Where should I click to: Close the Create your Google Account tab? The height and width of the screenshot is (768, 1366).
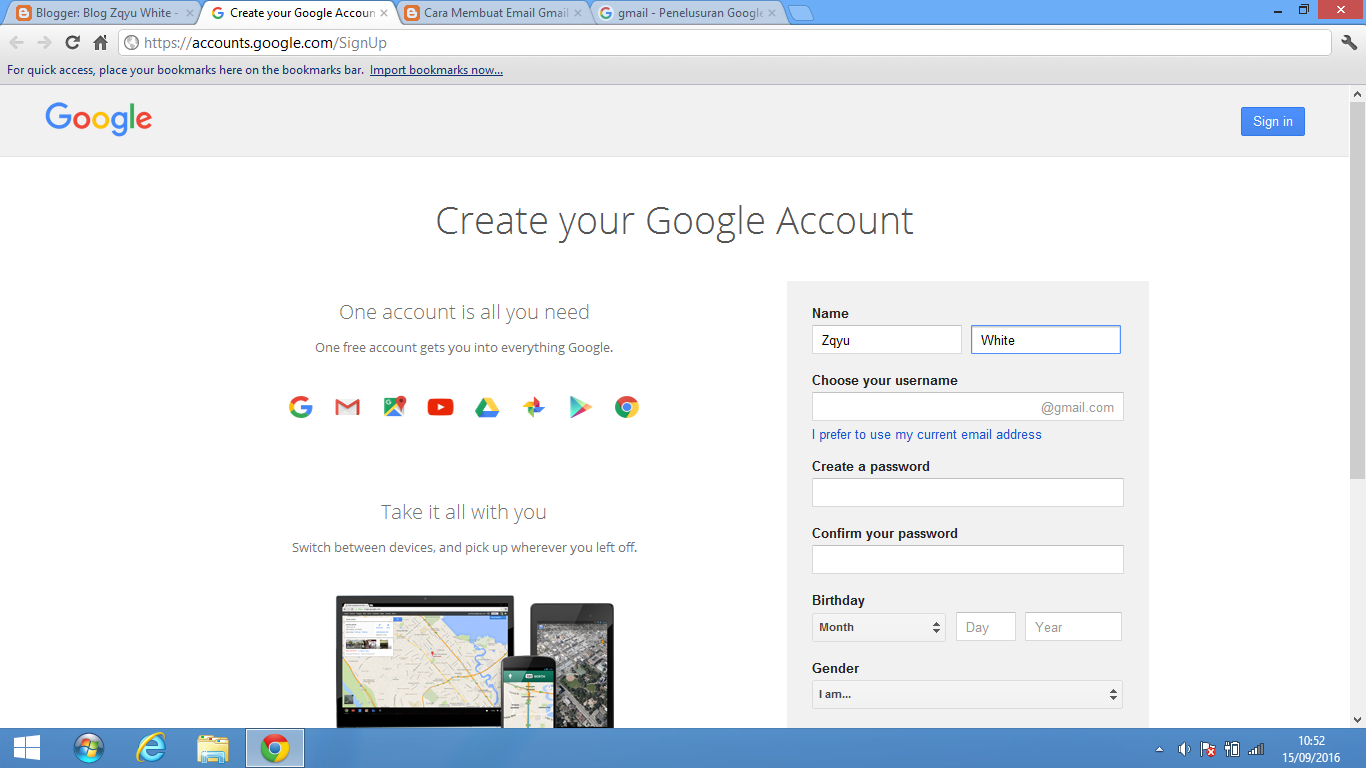[x=384, y=13]
